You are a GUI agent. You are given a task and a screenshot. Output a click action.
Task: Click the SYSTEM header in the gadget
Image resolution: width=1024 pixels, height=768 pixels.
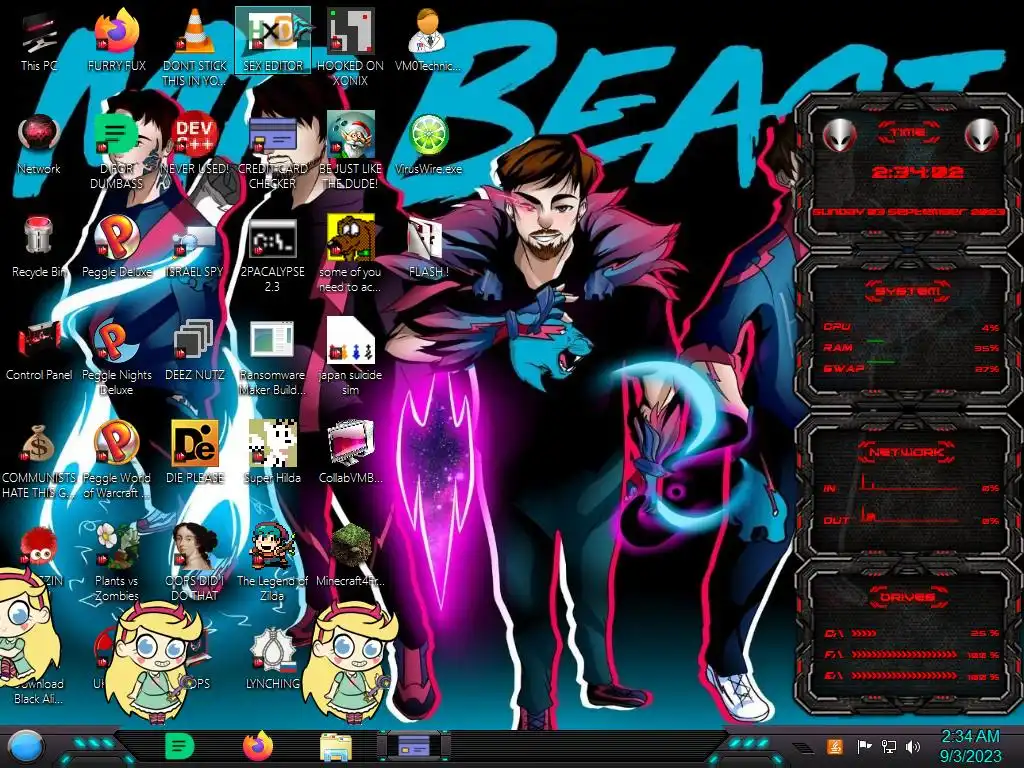click(x=907, y=291)
